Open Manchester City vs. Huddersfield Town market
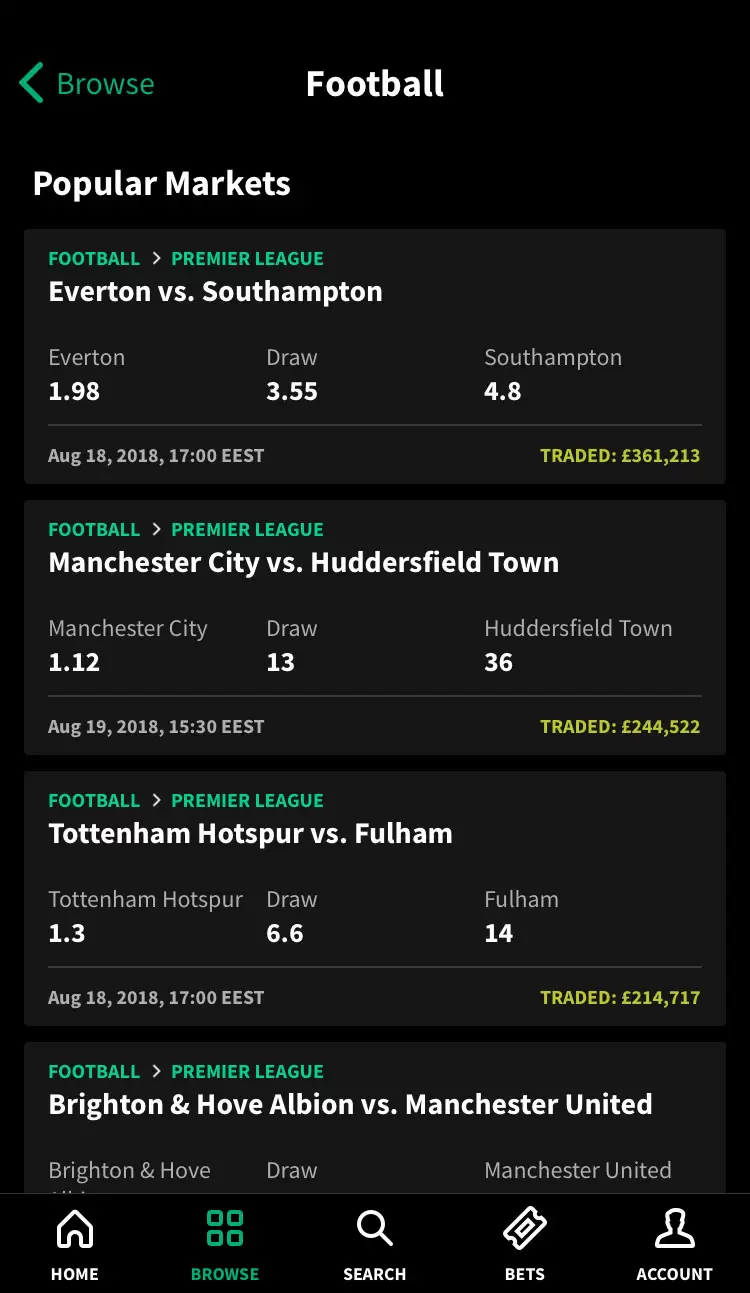750x1293 pixels. 304,563
